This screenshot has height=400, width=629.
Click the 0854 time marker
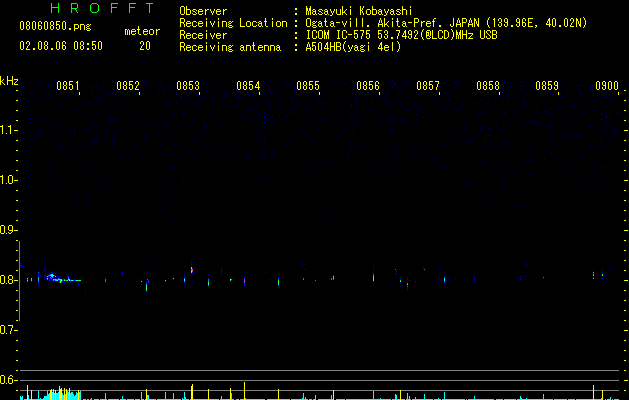pyautogui.click(x=248, y=85)
